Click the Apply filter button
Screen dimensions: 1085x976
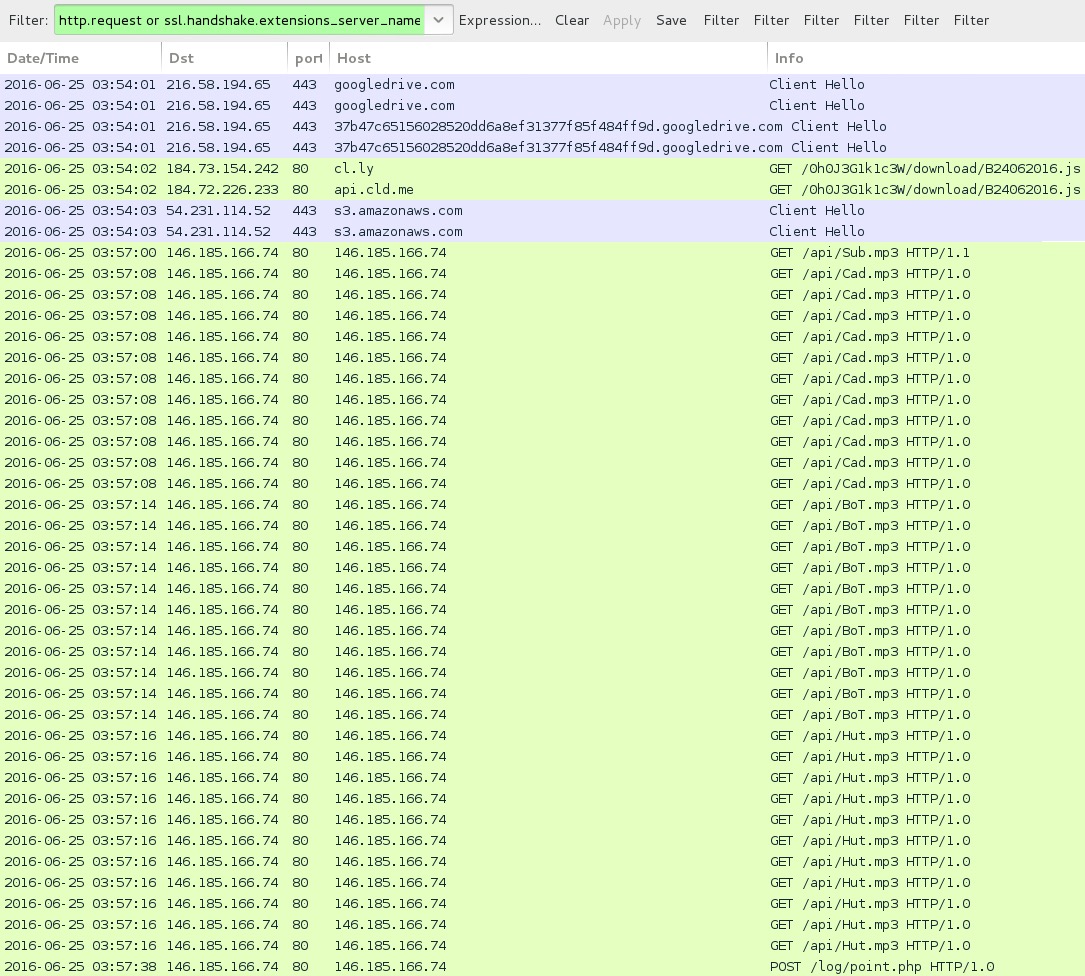pos(622,20)
